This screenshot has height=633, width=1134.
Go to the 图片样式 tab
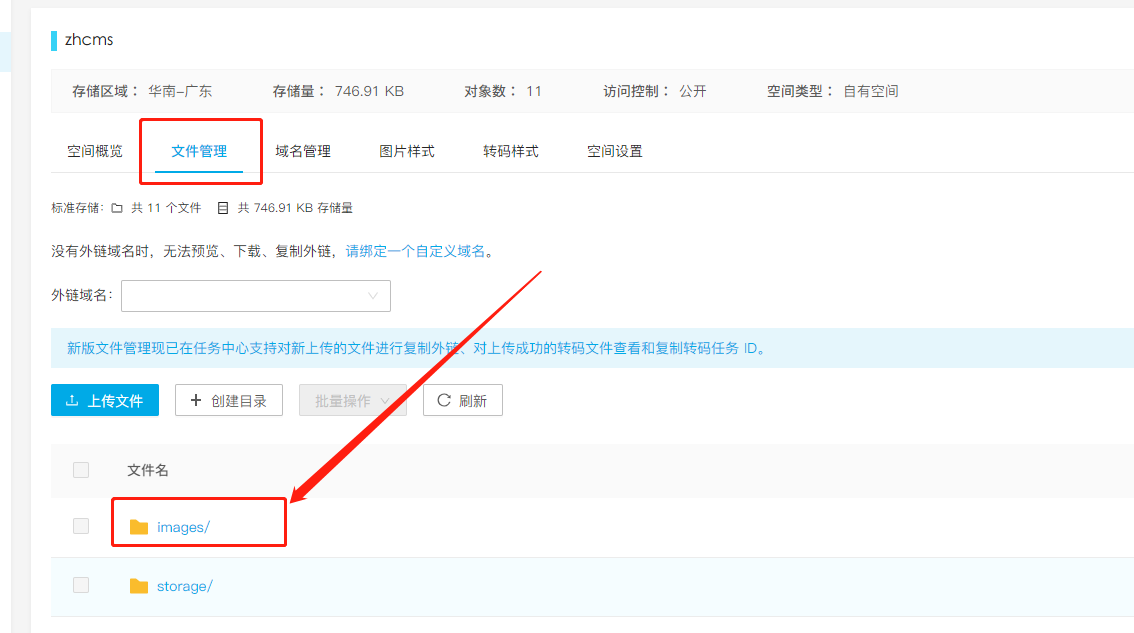pos(407,152)
